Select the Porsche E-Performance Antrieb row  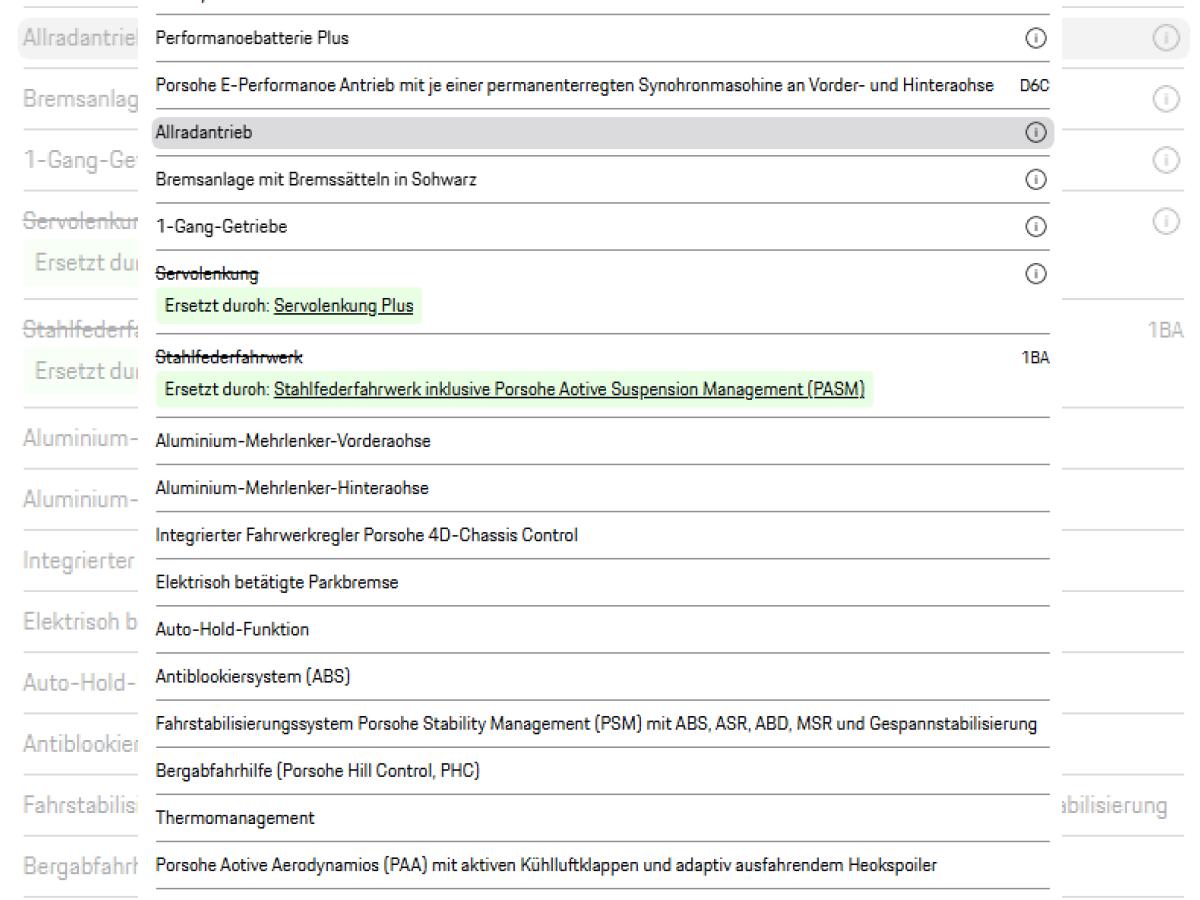coord(602,85)
